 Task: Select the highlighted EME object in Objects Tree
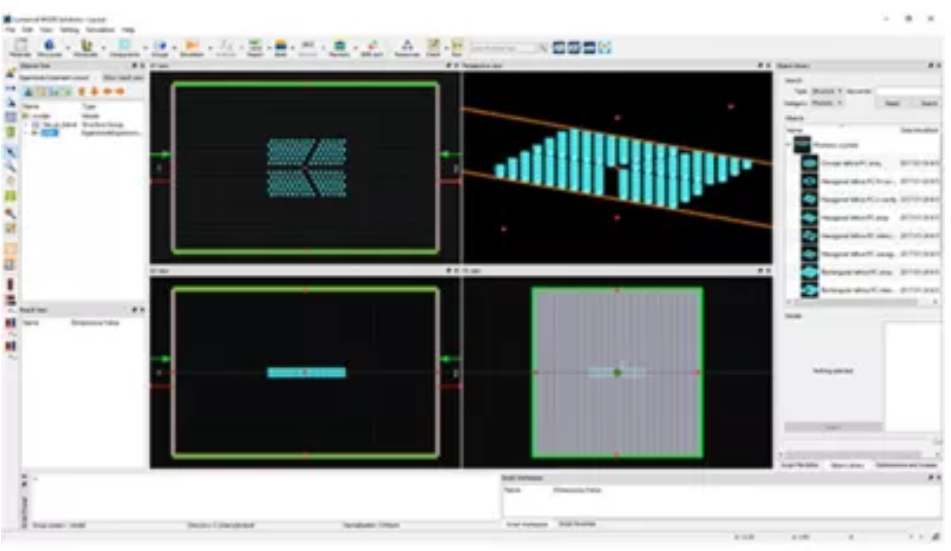point(50,133)
